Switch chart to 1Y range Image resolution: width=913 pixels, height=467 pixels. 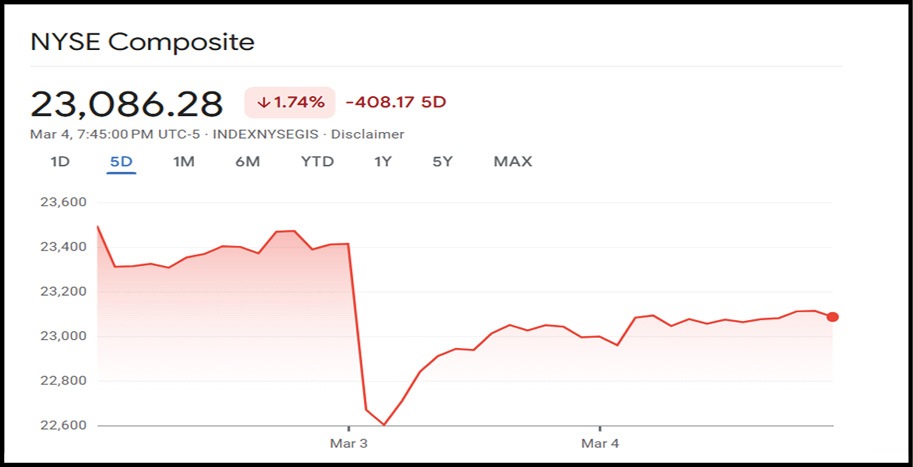point(382,162)
